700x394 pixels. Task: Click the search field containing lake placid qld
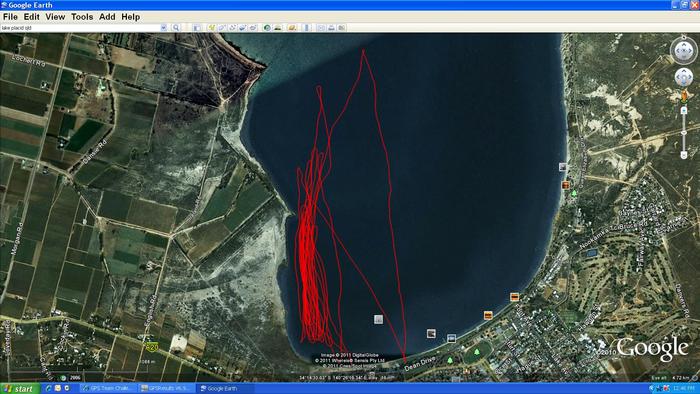(80, 28)
